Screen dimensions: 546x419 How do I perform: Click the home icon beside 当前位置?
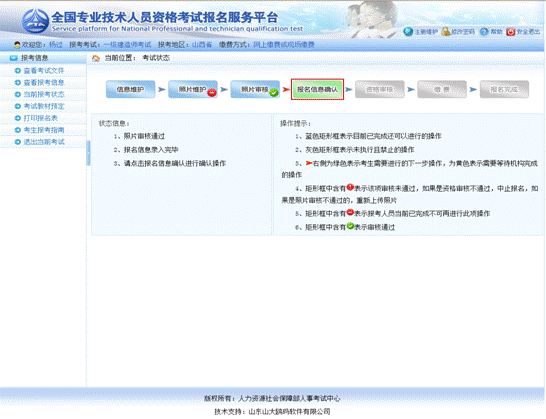[96, 58]
